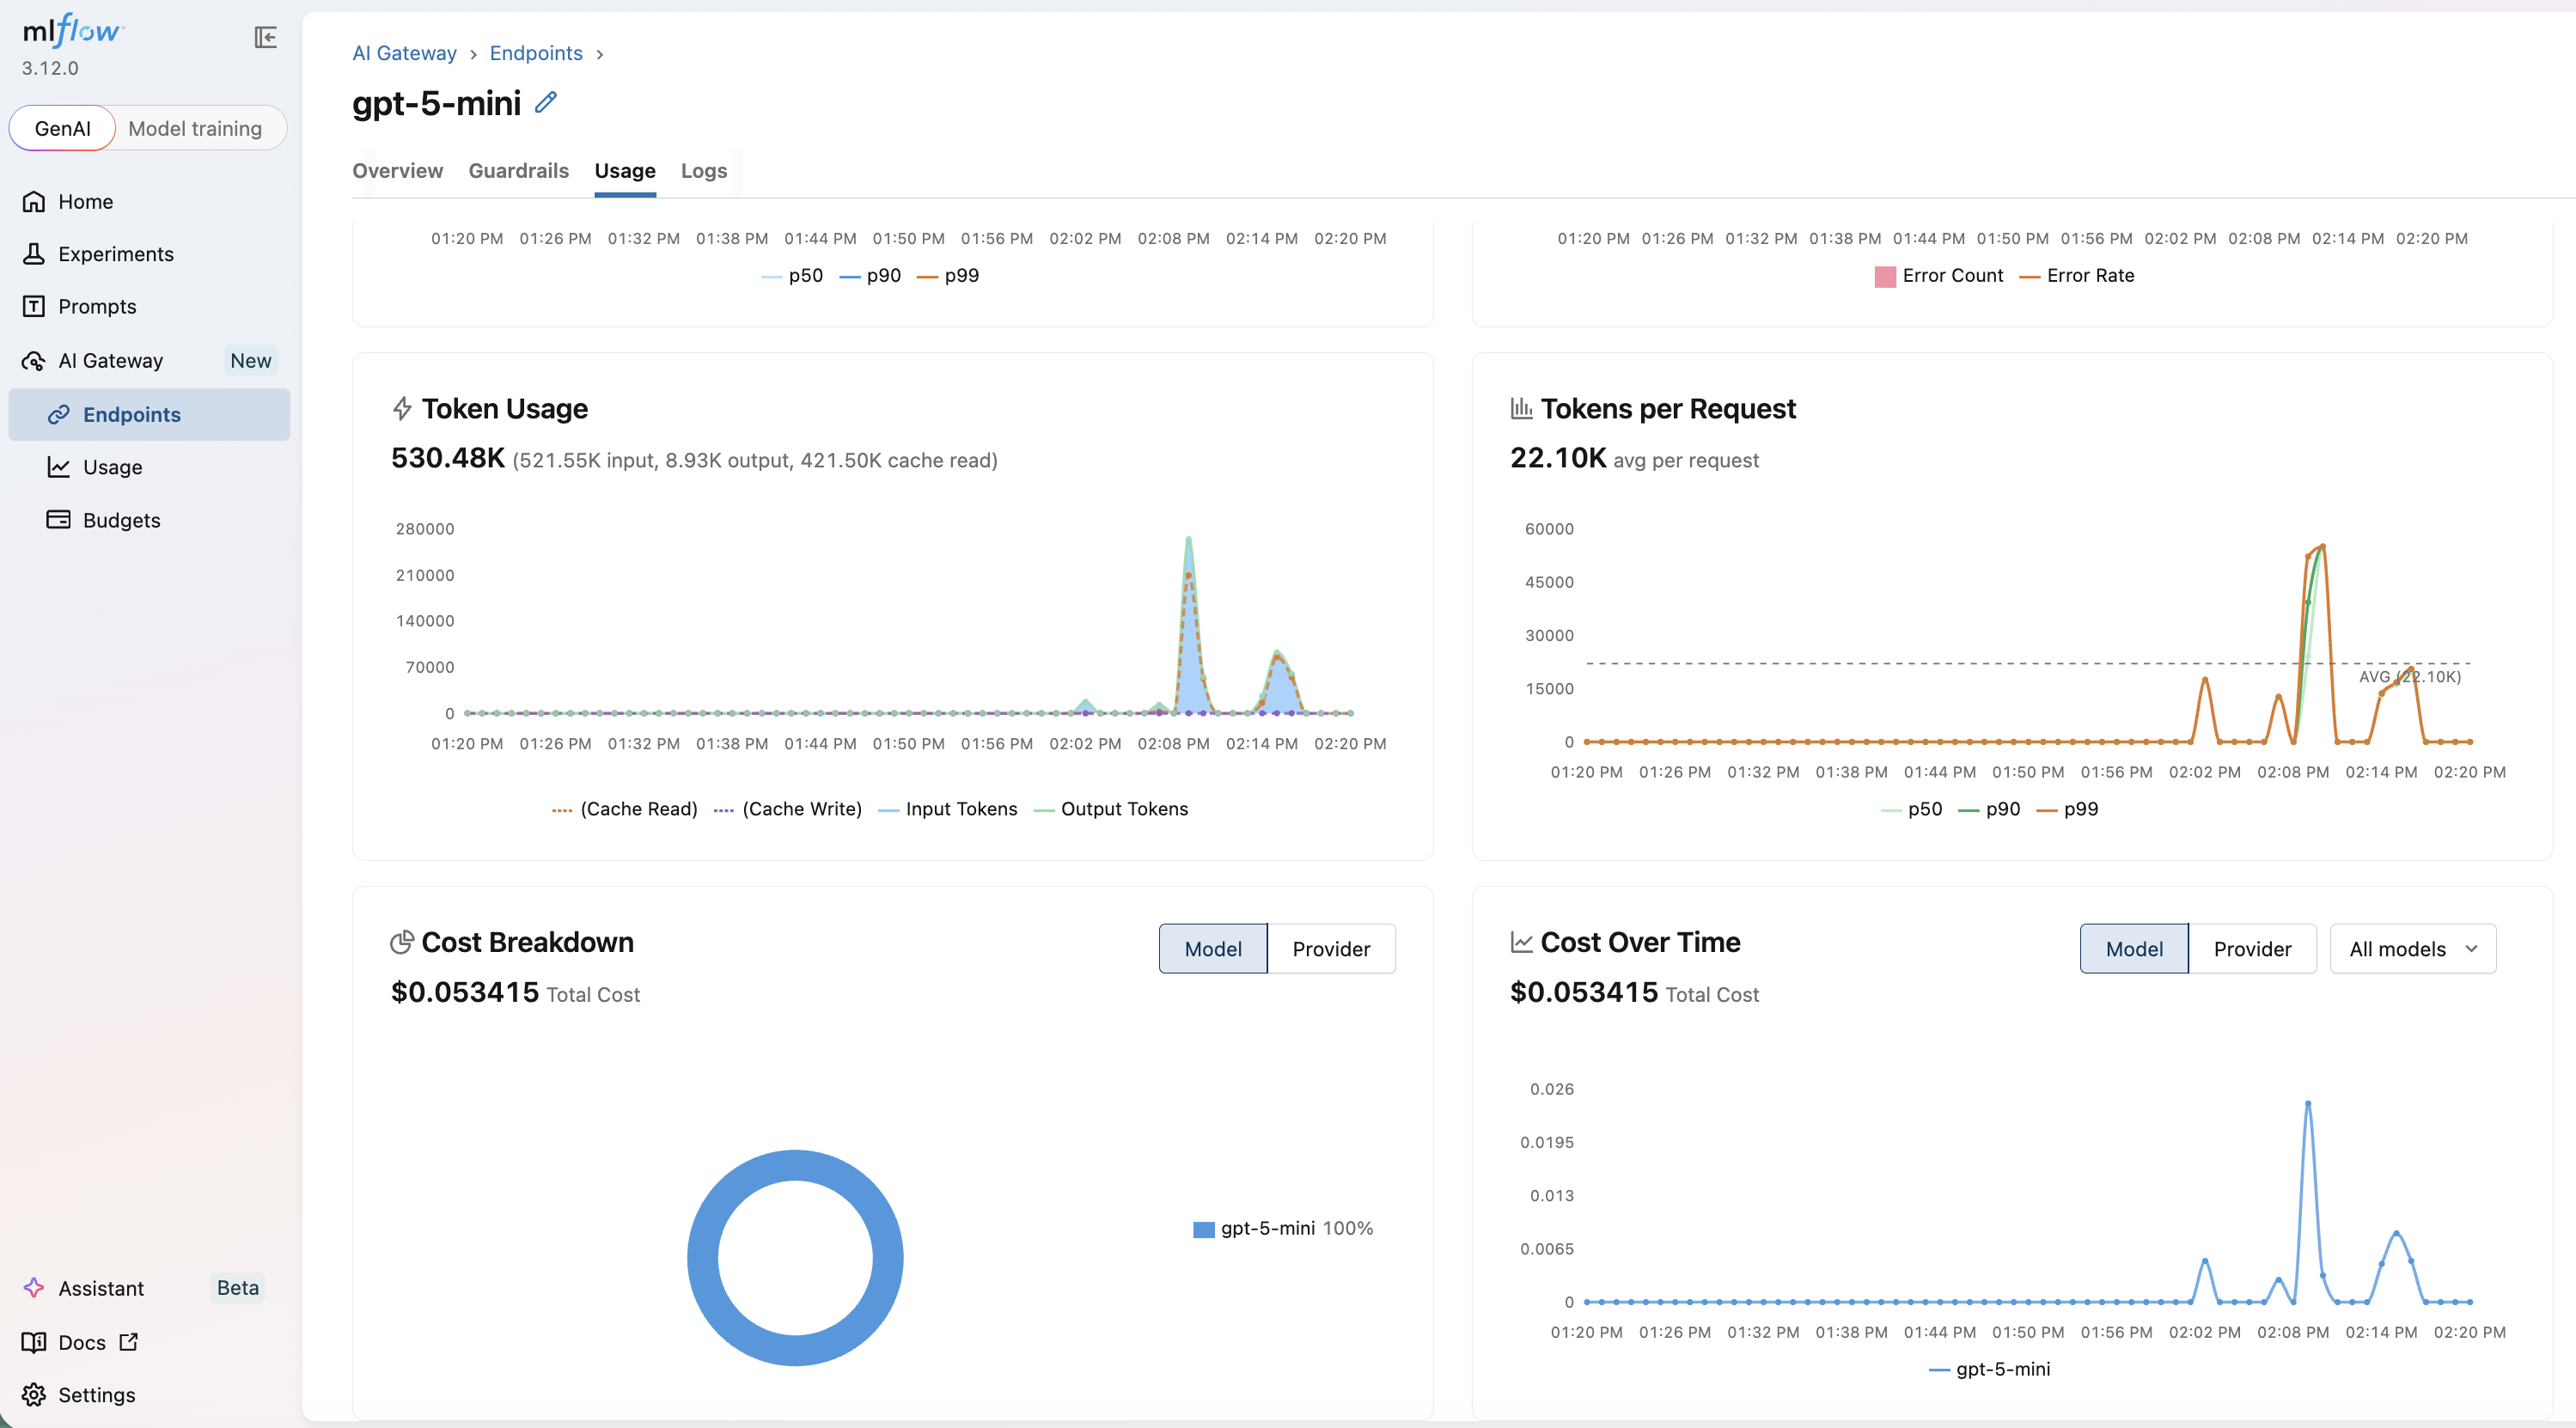Toggle p90 in Tokens per Request legend
Viewport: 2576px width, 1428px height.
coord(1990,809)
